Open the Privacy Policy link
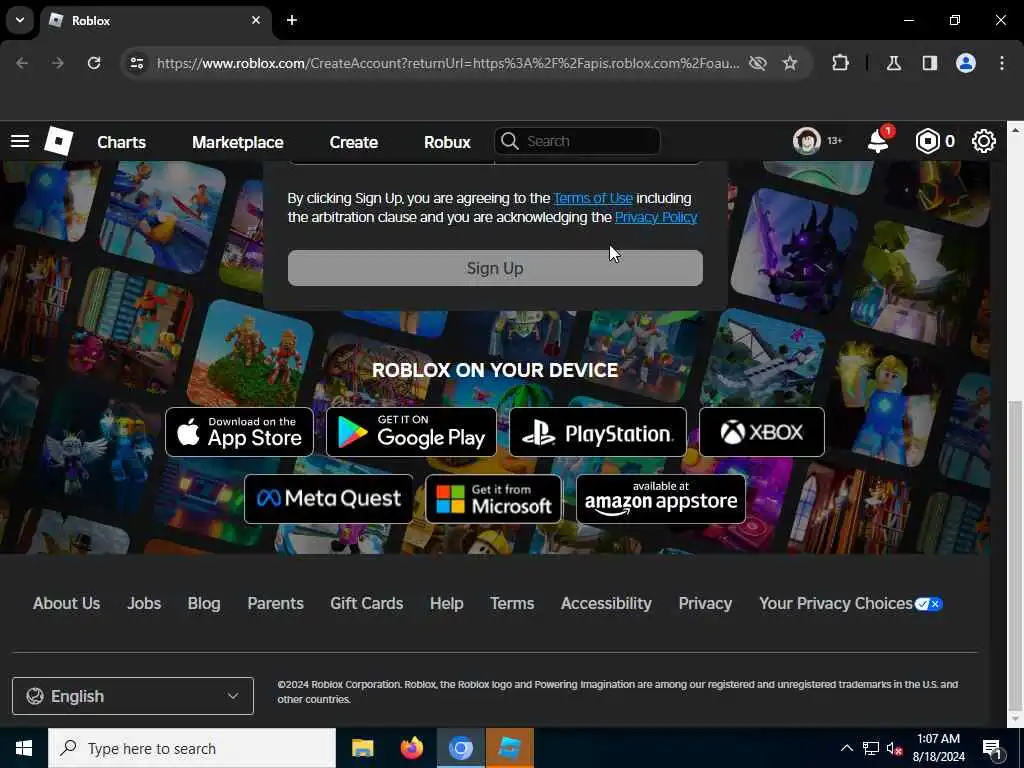Image resolution: width=1024 pixels, height=768 pixels. coord(656,217)
